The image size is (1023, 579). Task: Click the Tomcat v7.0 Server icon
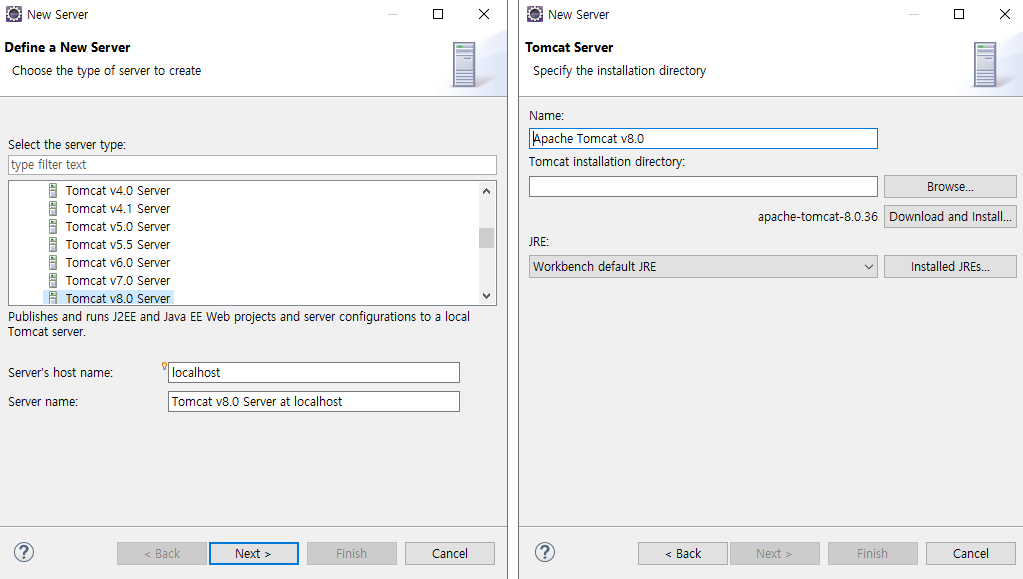(x=53, y=281)
